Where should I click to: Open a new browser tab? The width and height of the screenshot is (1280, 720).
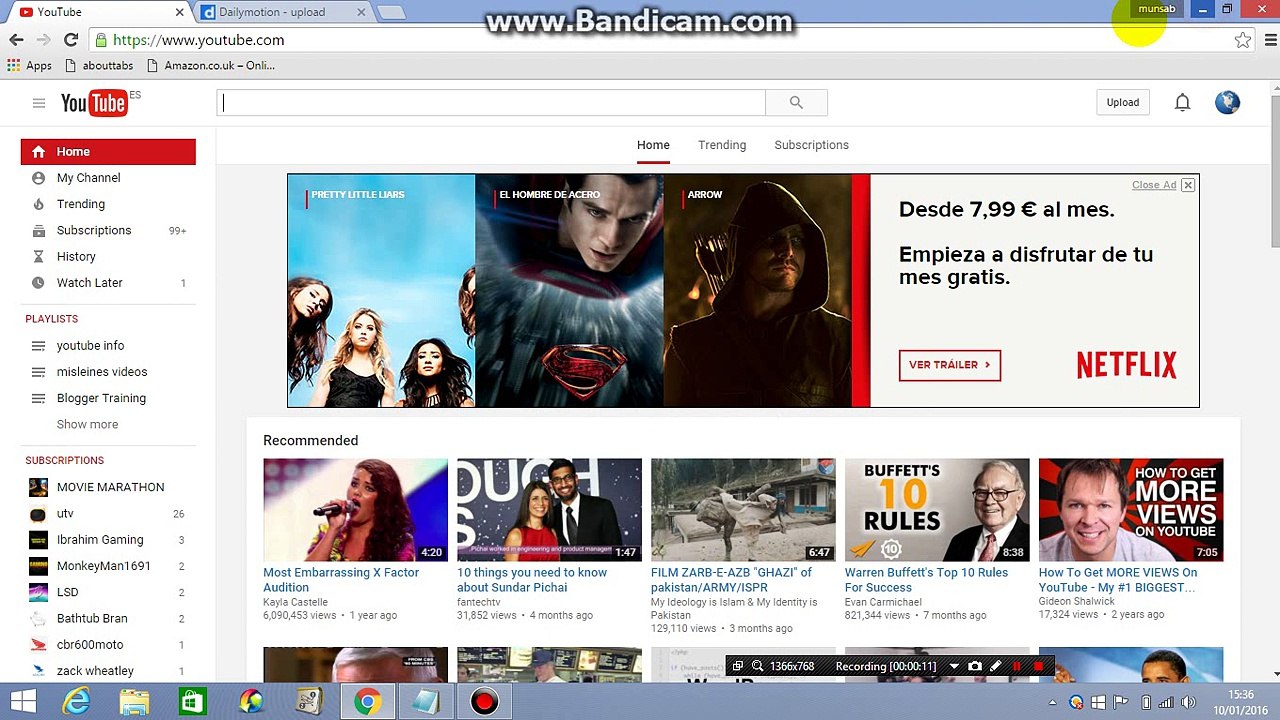(x=391, y=13)
